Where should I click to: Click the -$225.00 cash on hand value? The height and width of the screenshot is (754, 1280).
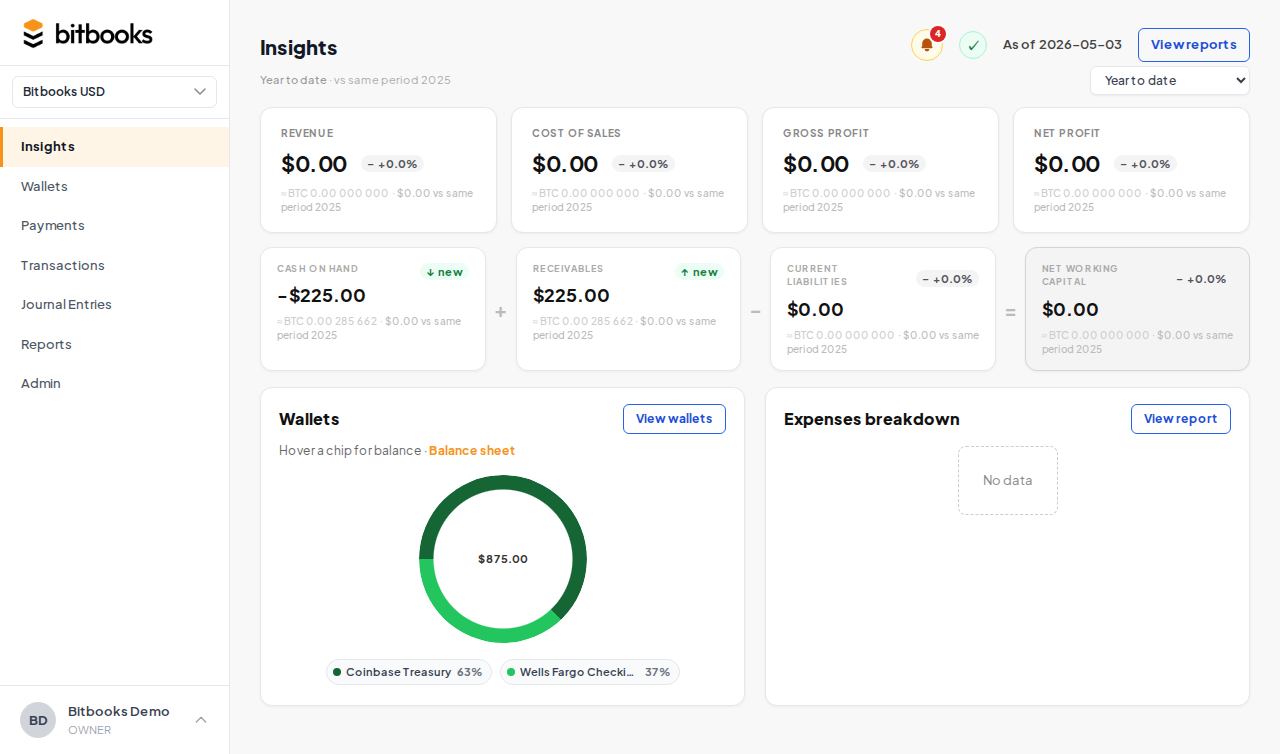(x=321, y=296)
